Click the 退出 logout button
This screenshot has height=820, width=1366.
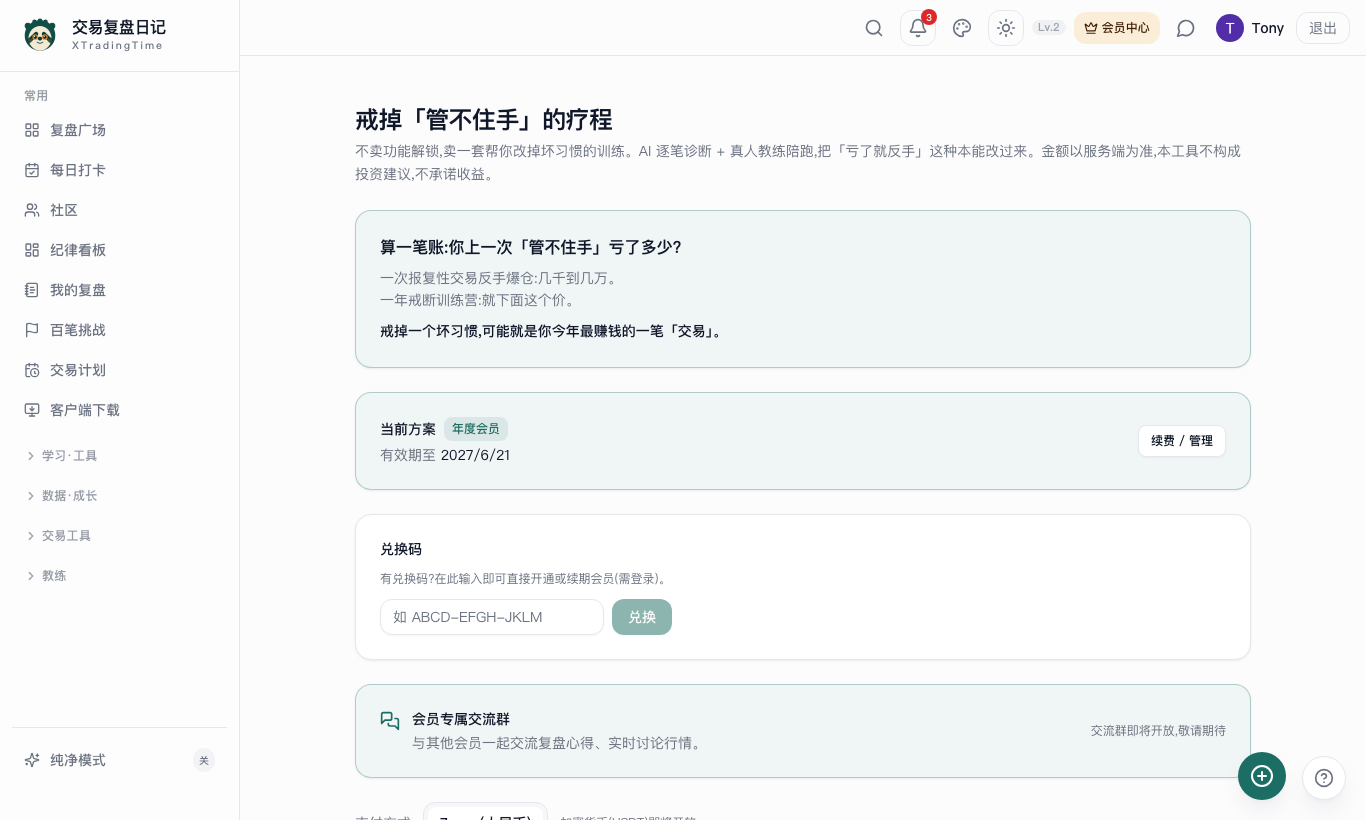point(1323,28)
